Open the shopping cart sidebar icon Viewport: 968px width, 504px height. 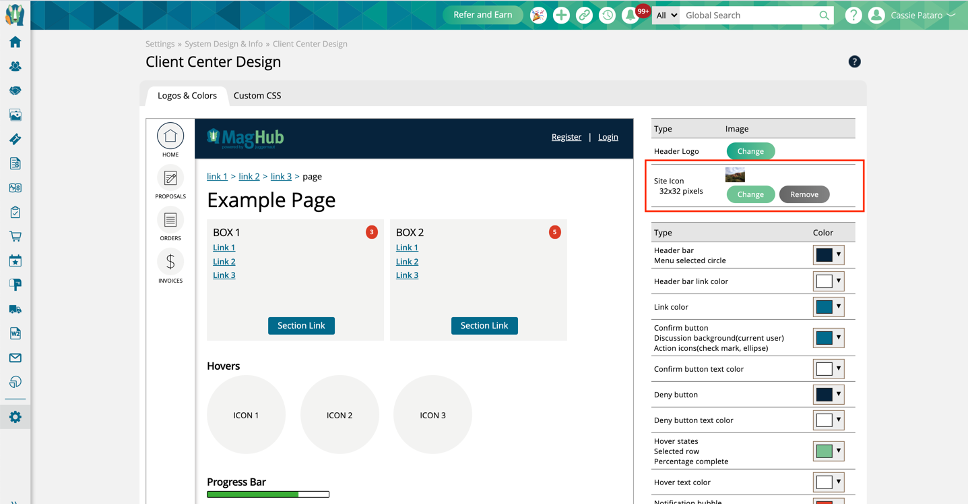(15, 237)
